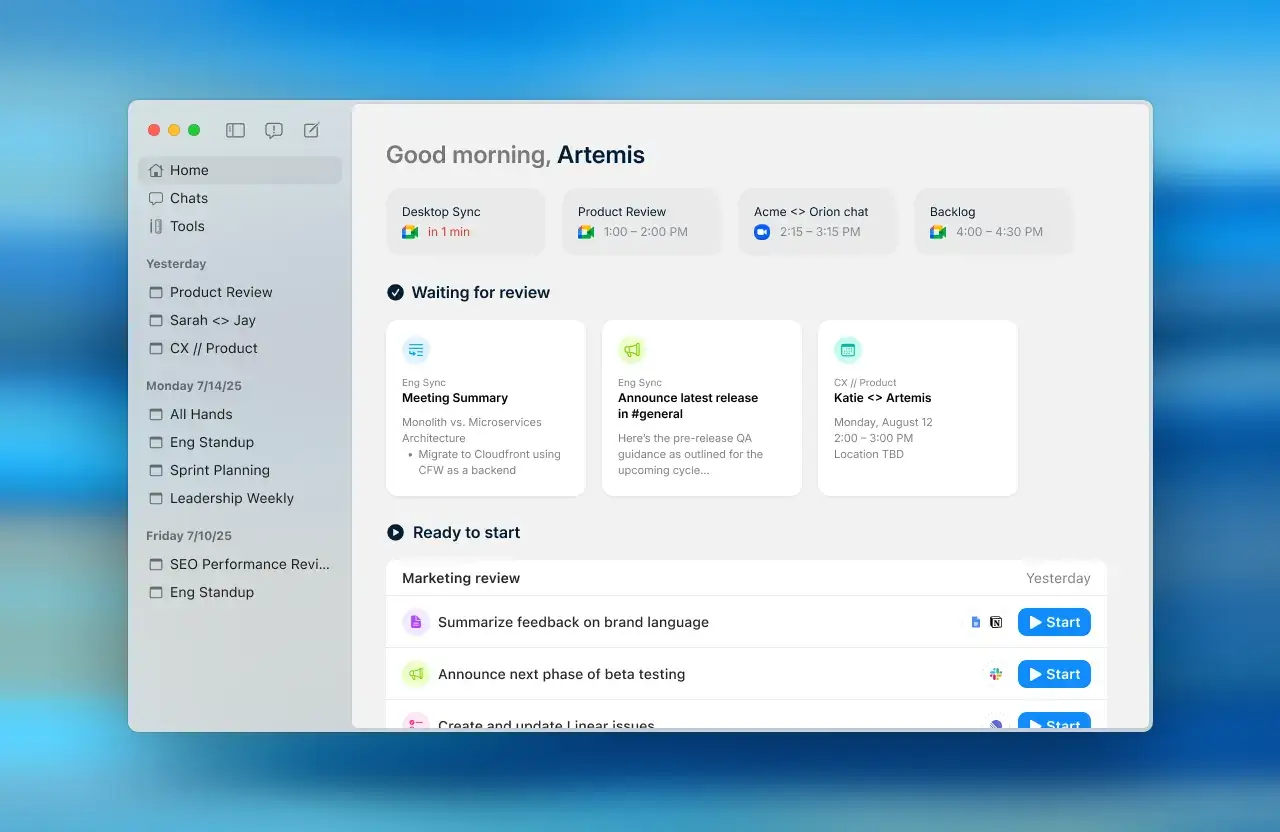Open the Desktop Sync meeting card
Viewport: 1280px width, 832px height.
pos(466,221)
